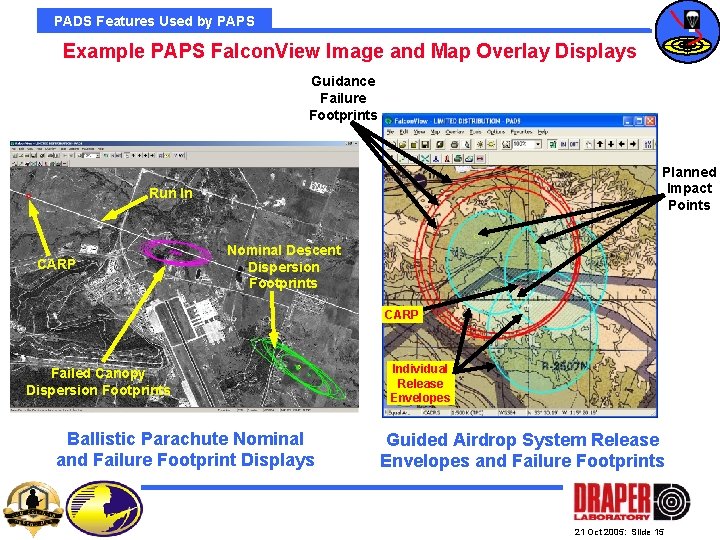The image size is (720, 540).
Task: Click the Open folder toolbar icon
Action: coord(403,145)
